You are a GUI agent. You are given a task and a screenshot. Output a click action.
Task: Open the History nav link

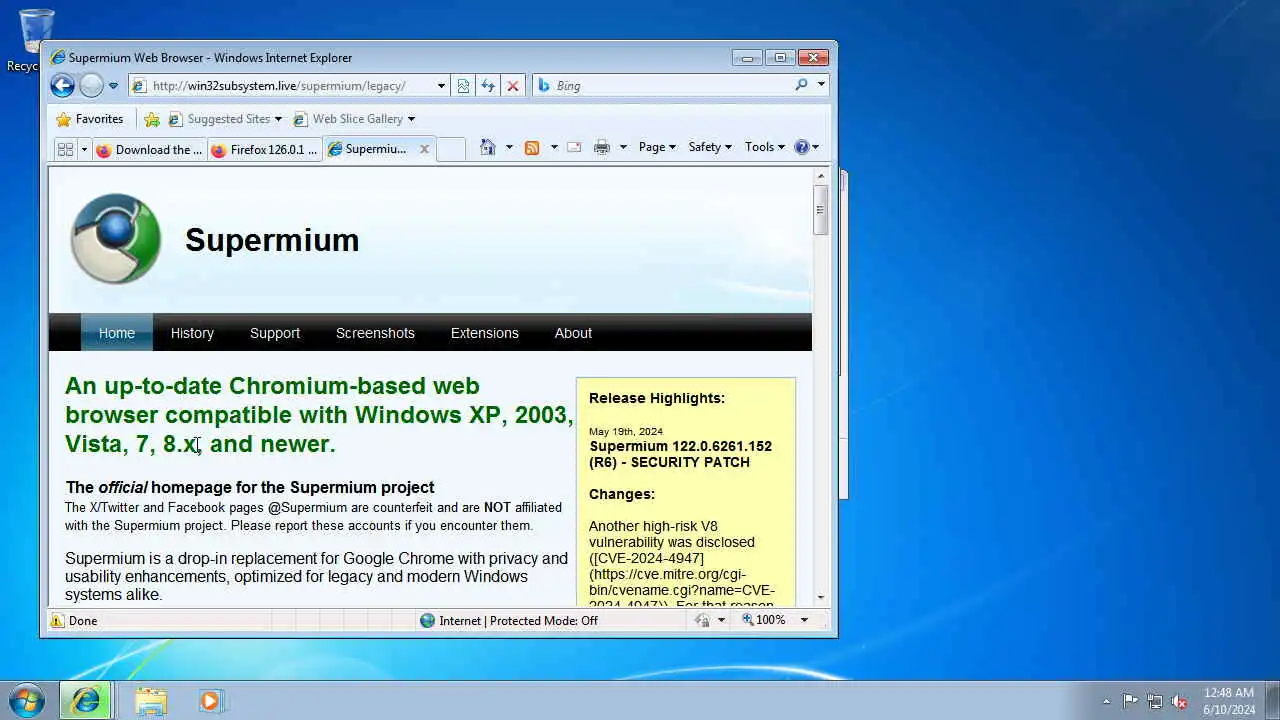[192, 333]
